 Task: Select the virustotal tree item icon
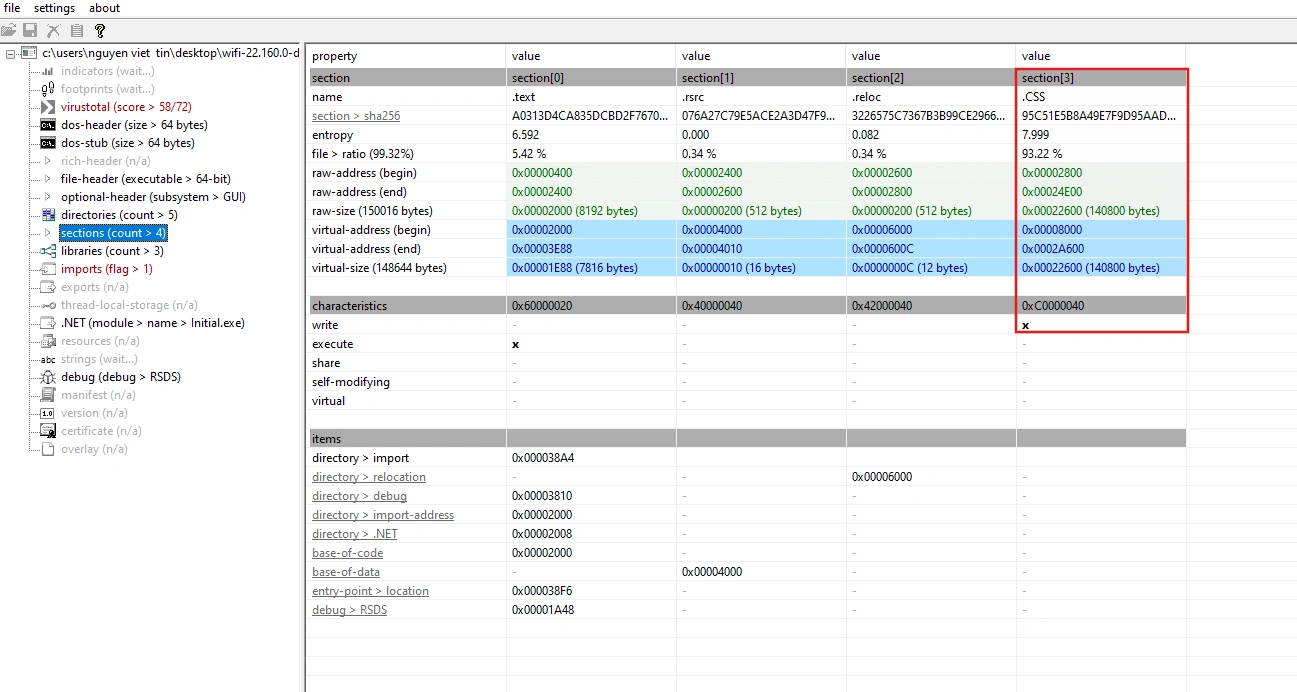pos(48,107)
